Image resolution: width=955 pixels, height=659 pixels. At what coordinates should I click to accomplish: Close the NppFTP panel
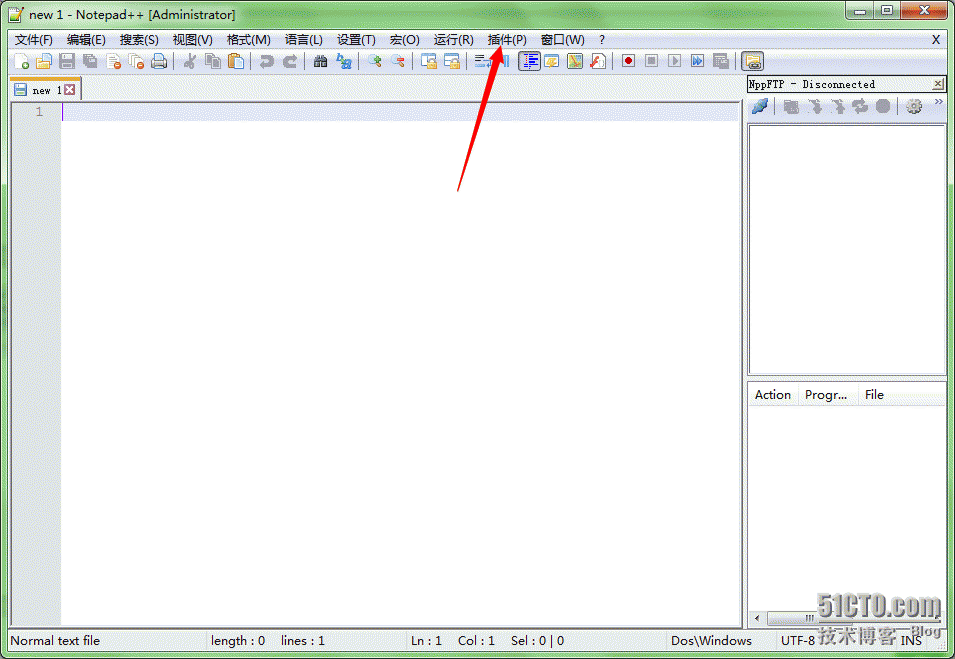click(x=938, y=84)
